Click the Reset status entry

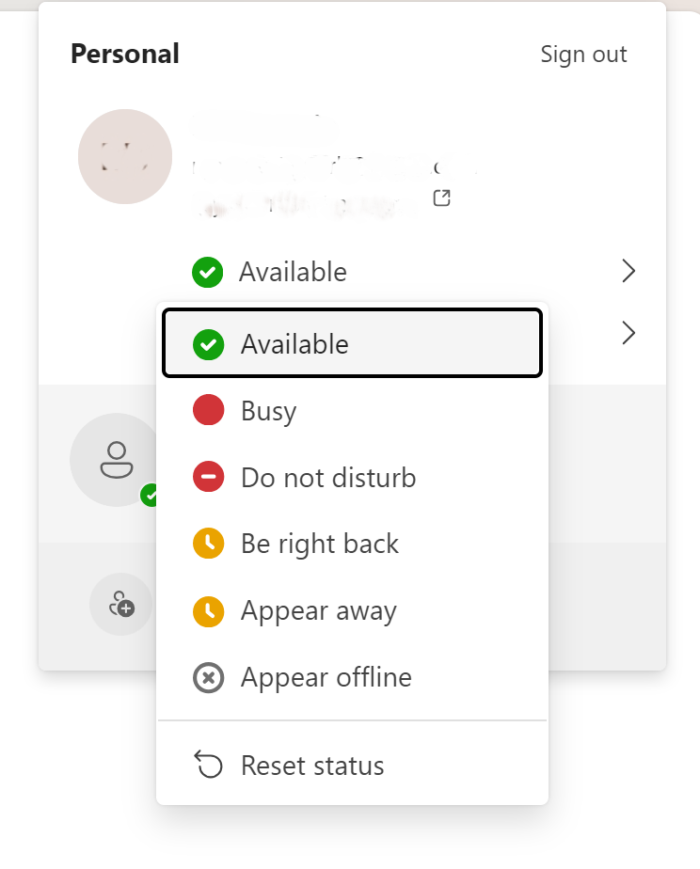(x=312, y=765)
